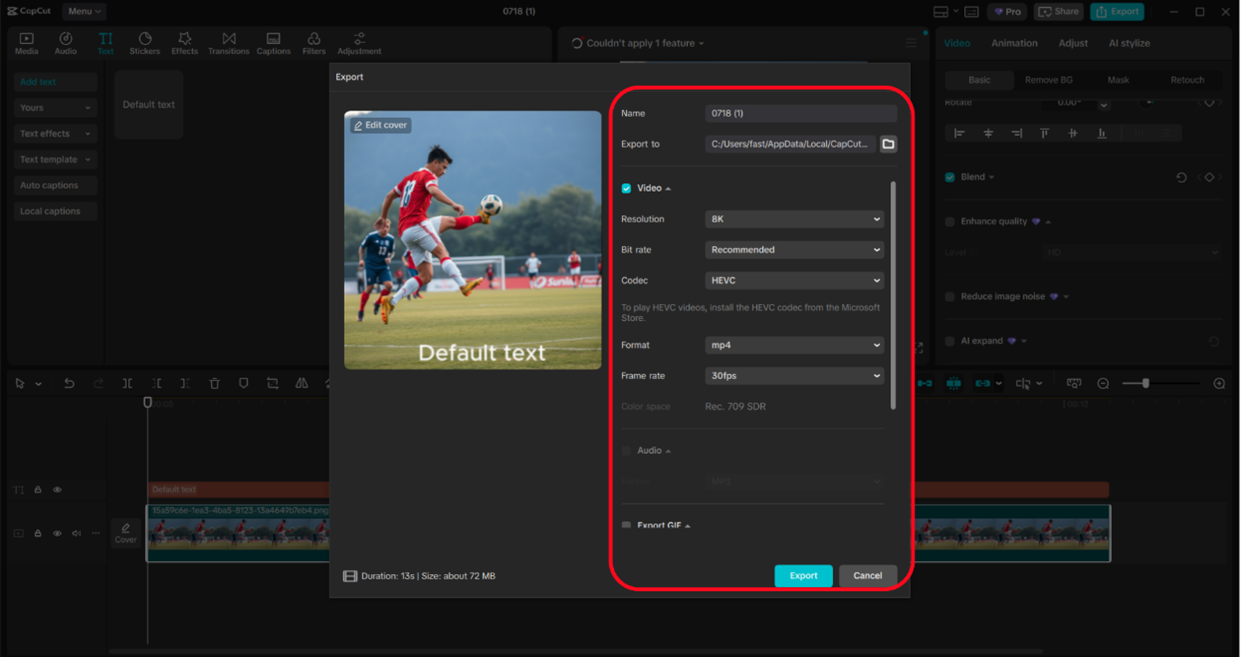
Task: Select the Filters icon in top toolbar
Action: (x=314, y=43)
